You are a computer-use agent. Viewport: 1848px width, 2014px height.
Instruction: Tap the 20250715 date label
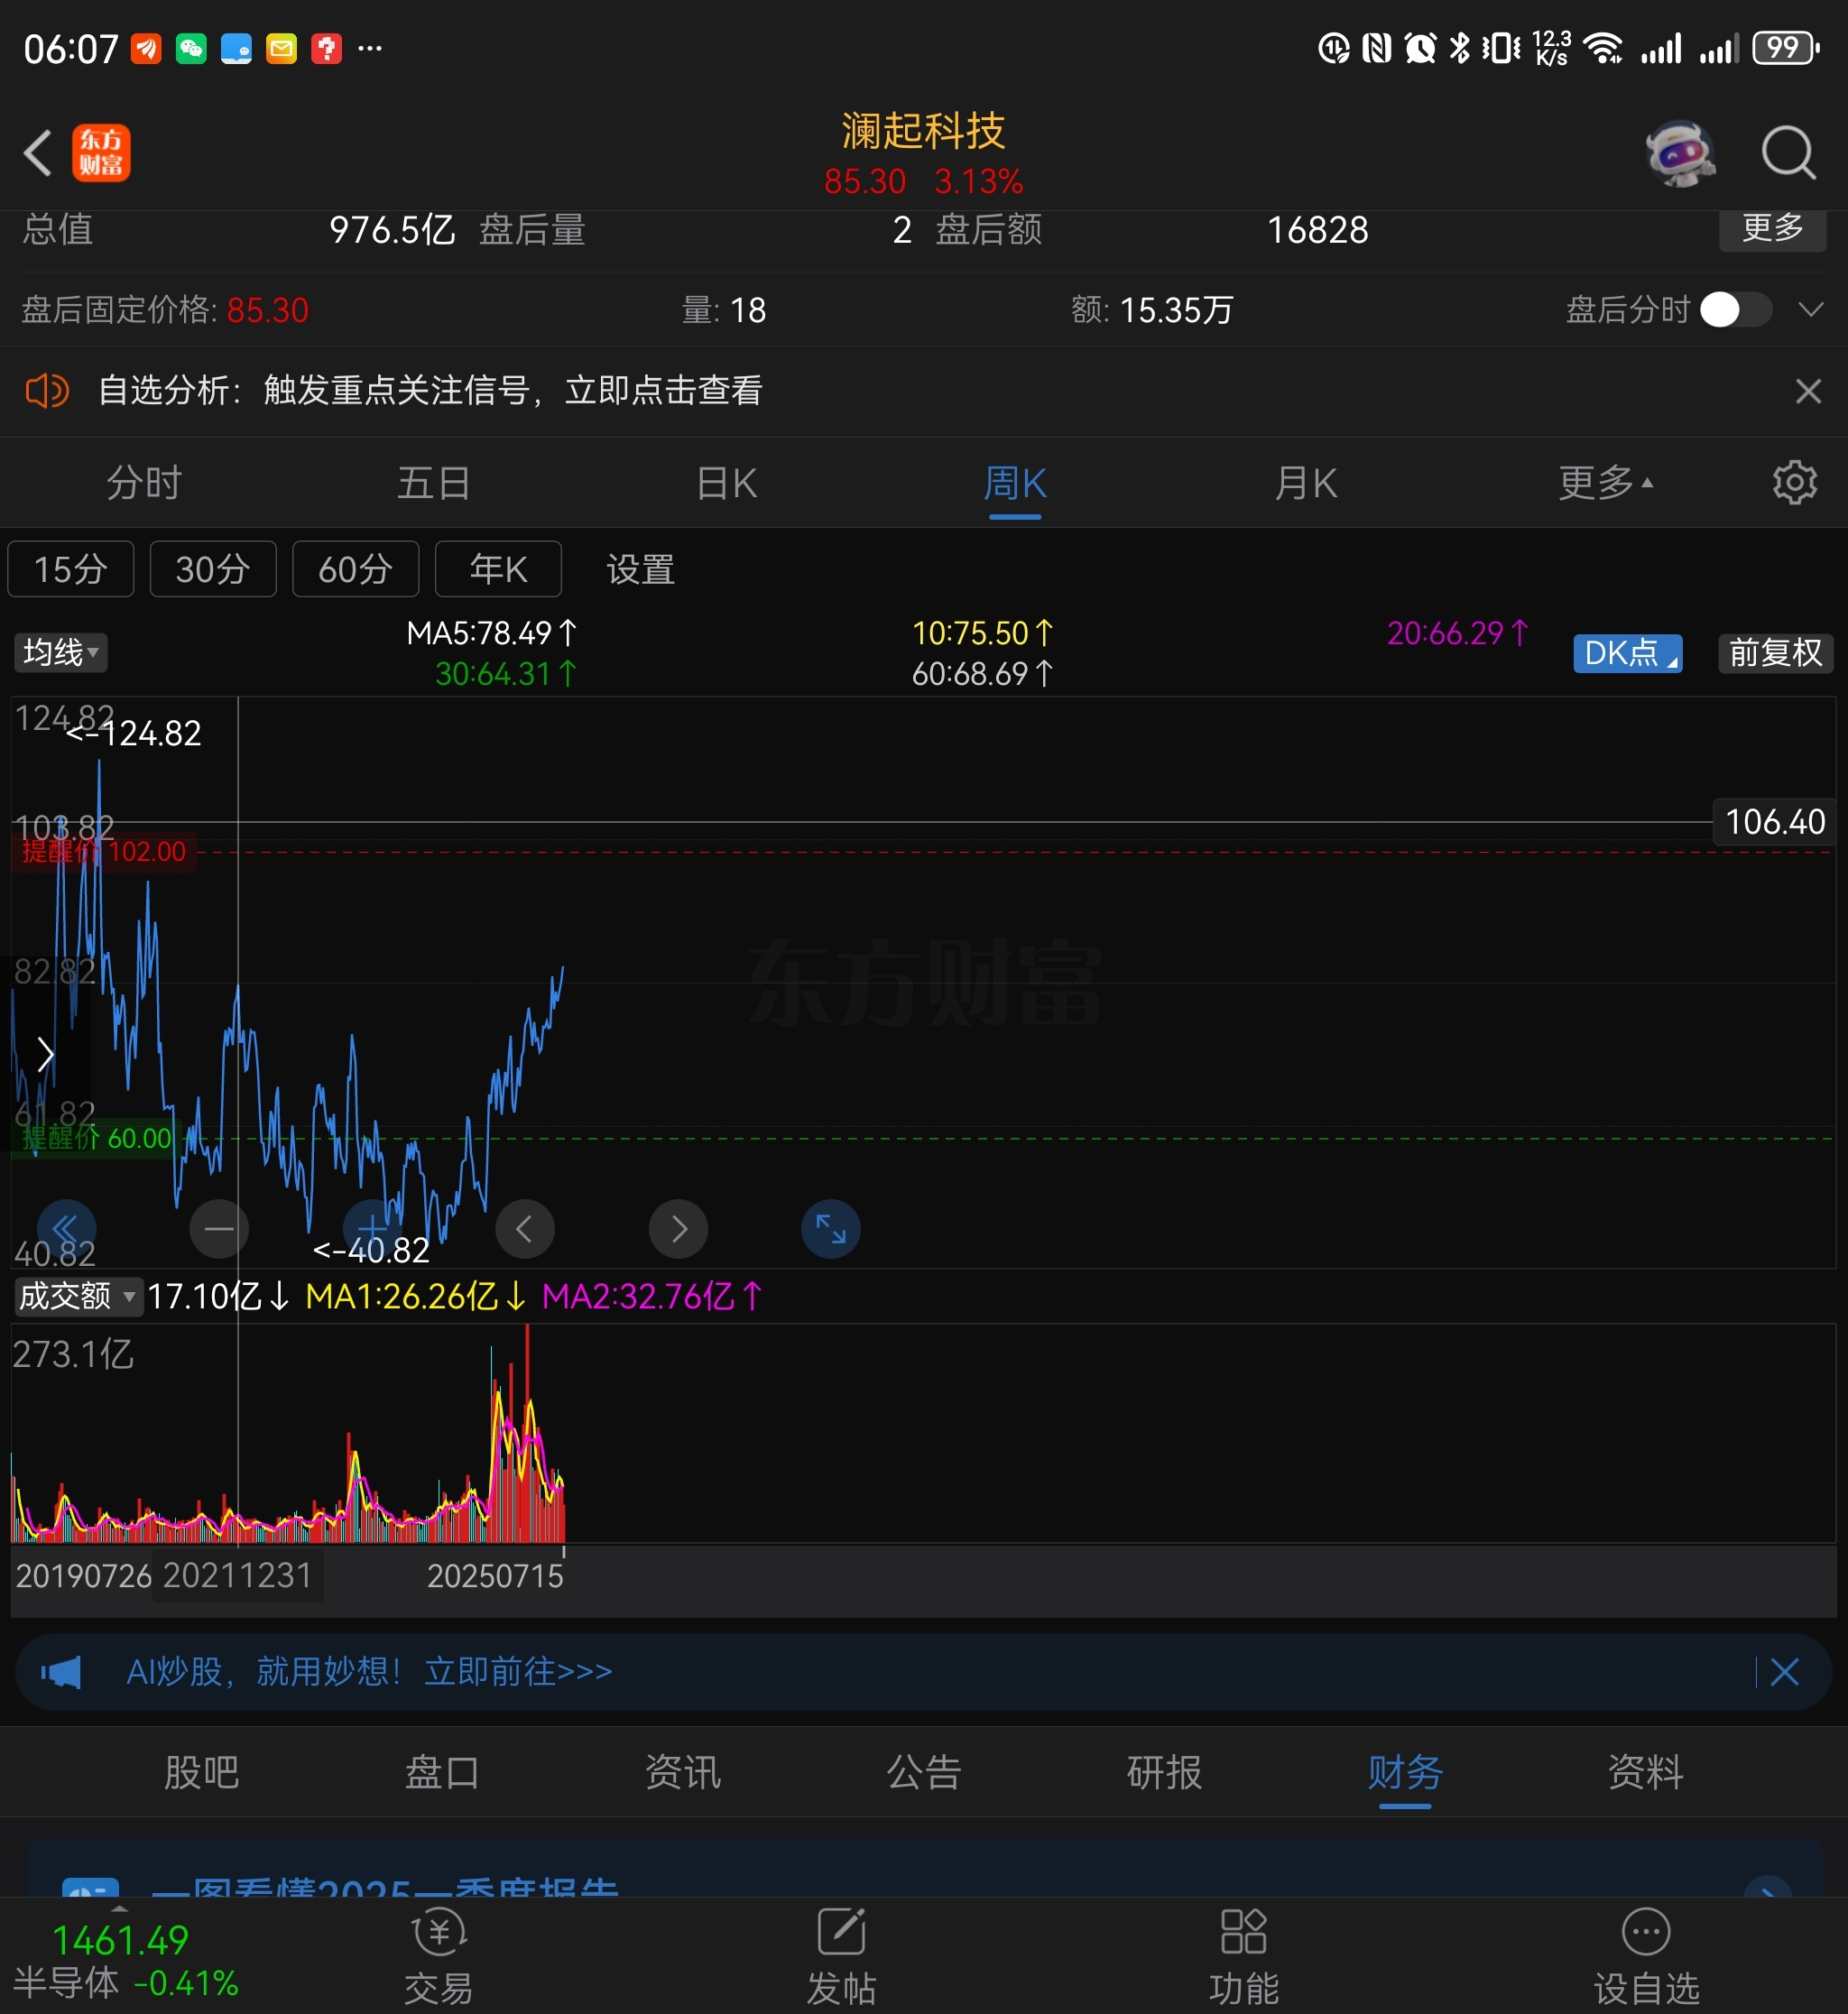coord(495,1576)
